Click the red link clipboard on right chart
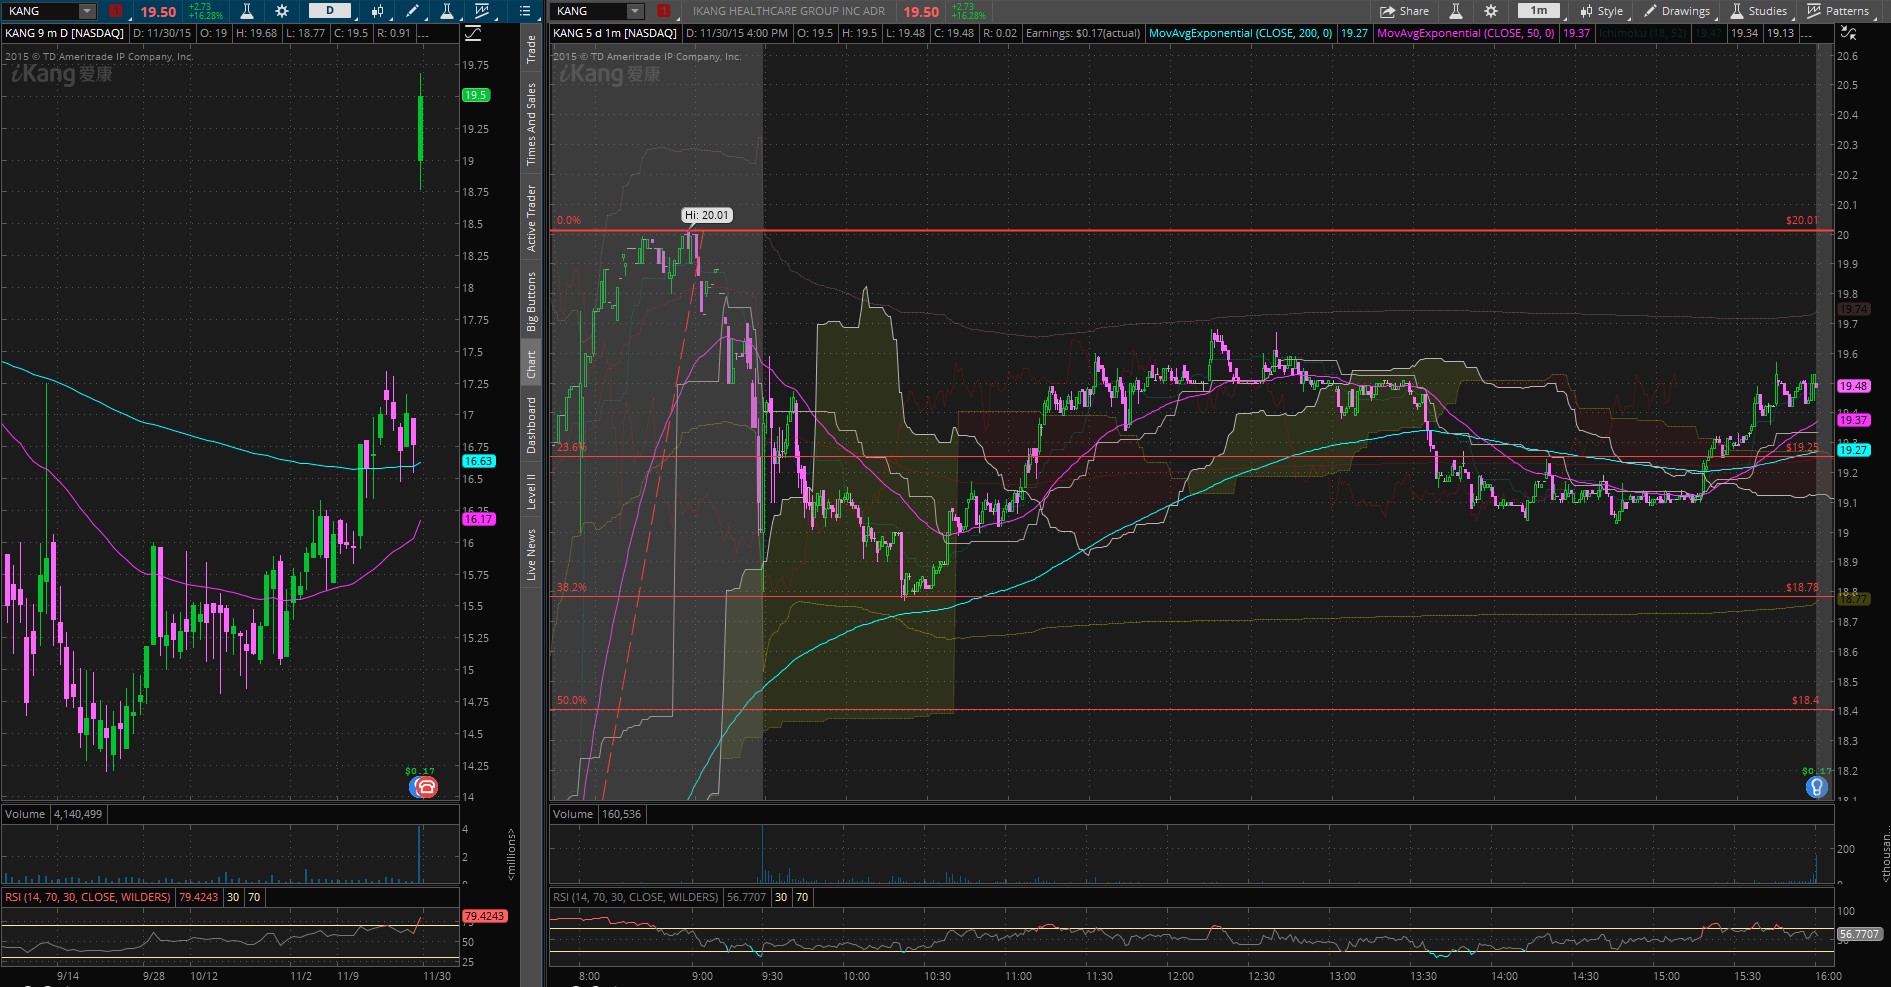Viewport: 1891px width, 987px height. [x=664, y=11]
